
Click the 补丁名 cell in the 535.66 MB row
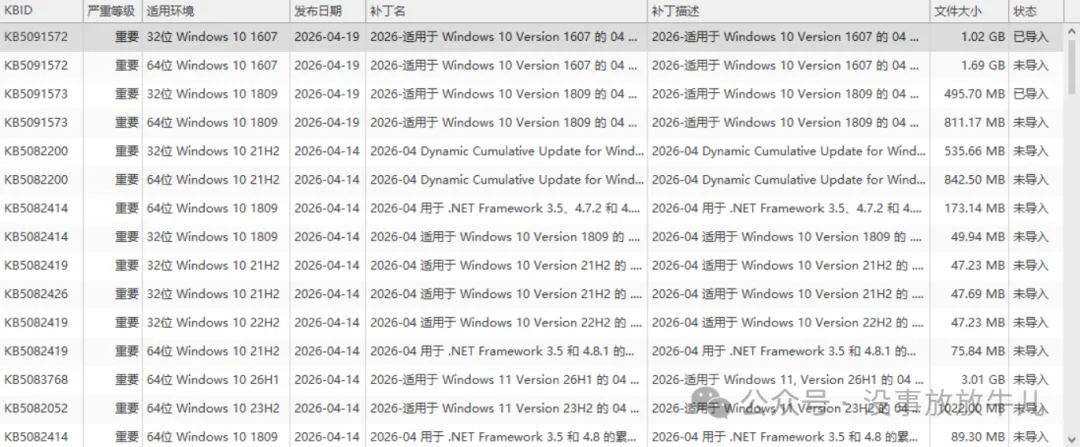506,151
